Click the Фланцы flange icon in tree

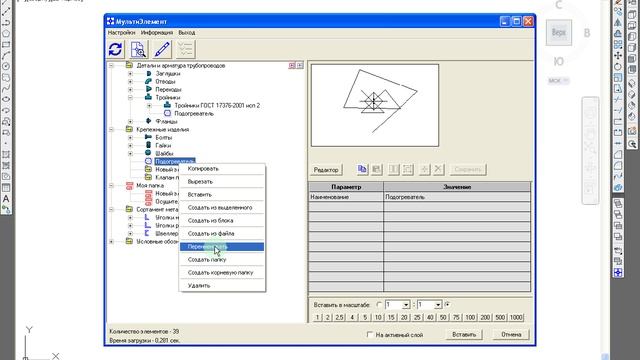tap(149, 121)
